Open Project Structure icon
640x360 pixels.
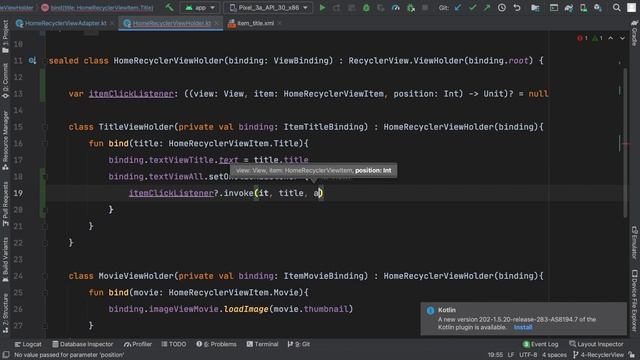(535, 8)
